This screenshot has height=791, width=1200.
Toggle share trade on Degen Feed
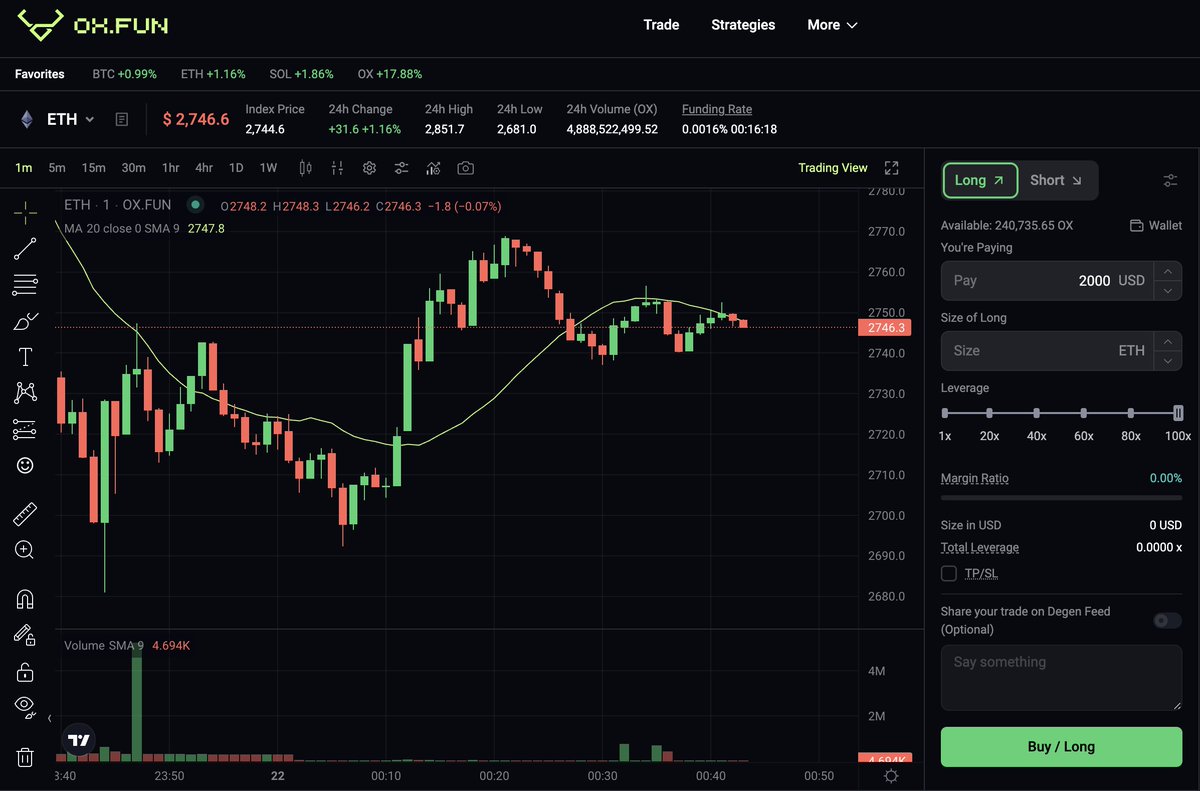click(1166, 621)
